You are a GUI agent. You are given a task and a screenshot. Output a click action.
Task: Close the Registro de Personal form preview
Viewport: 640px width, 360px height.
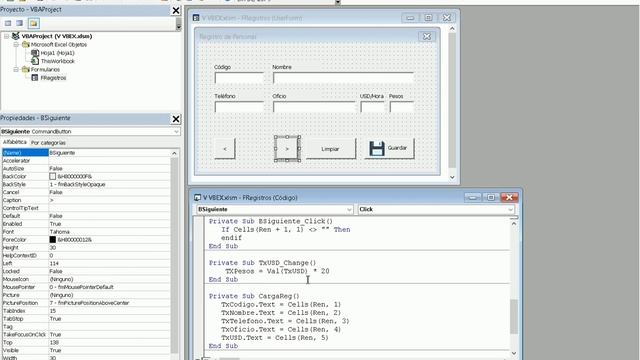427,36
